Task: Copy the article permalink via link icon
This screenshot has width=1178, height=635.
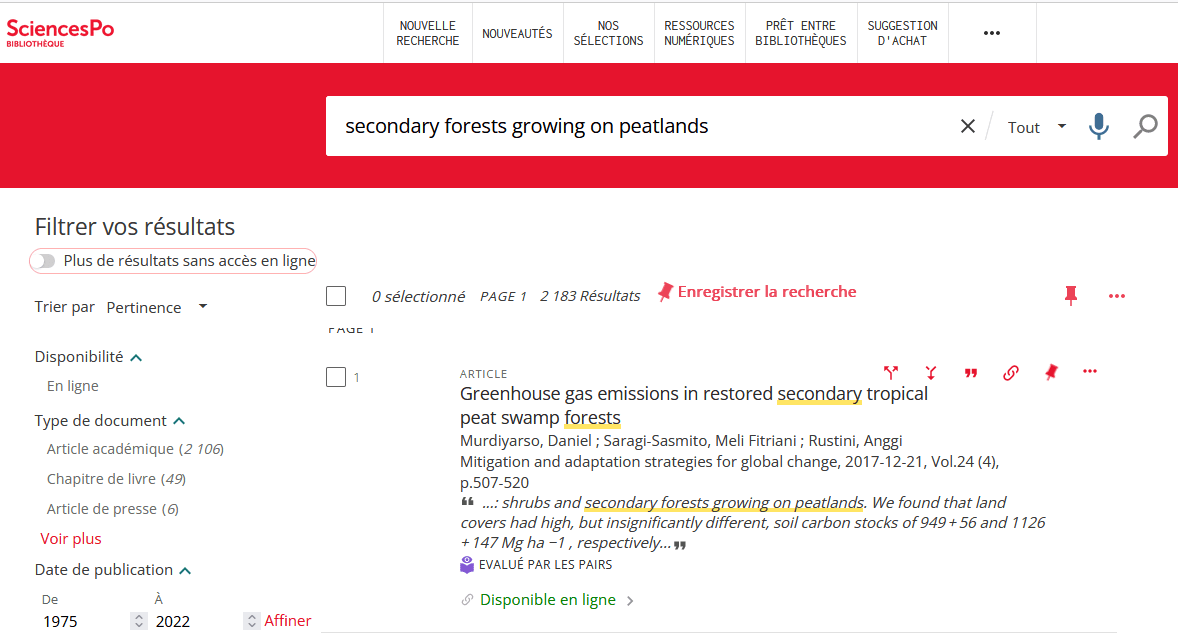Action: pyautogui.click(x=1010, y=373)
